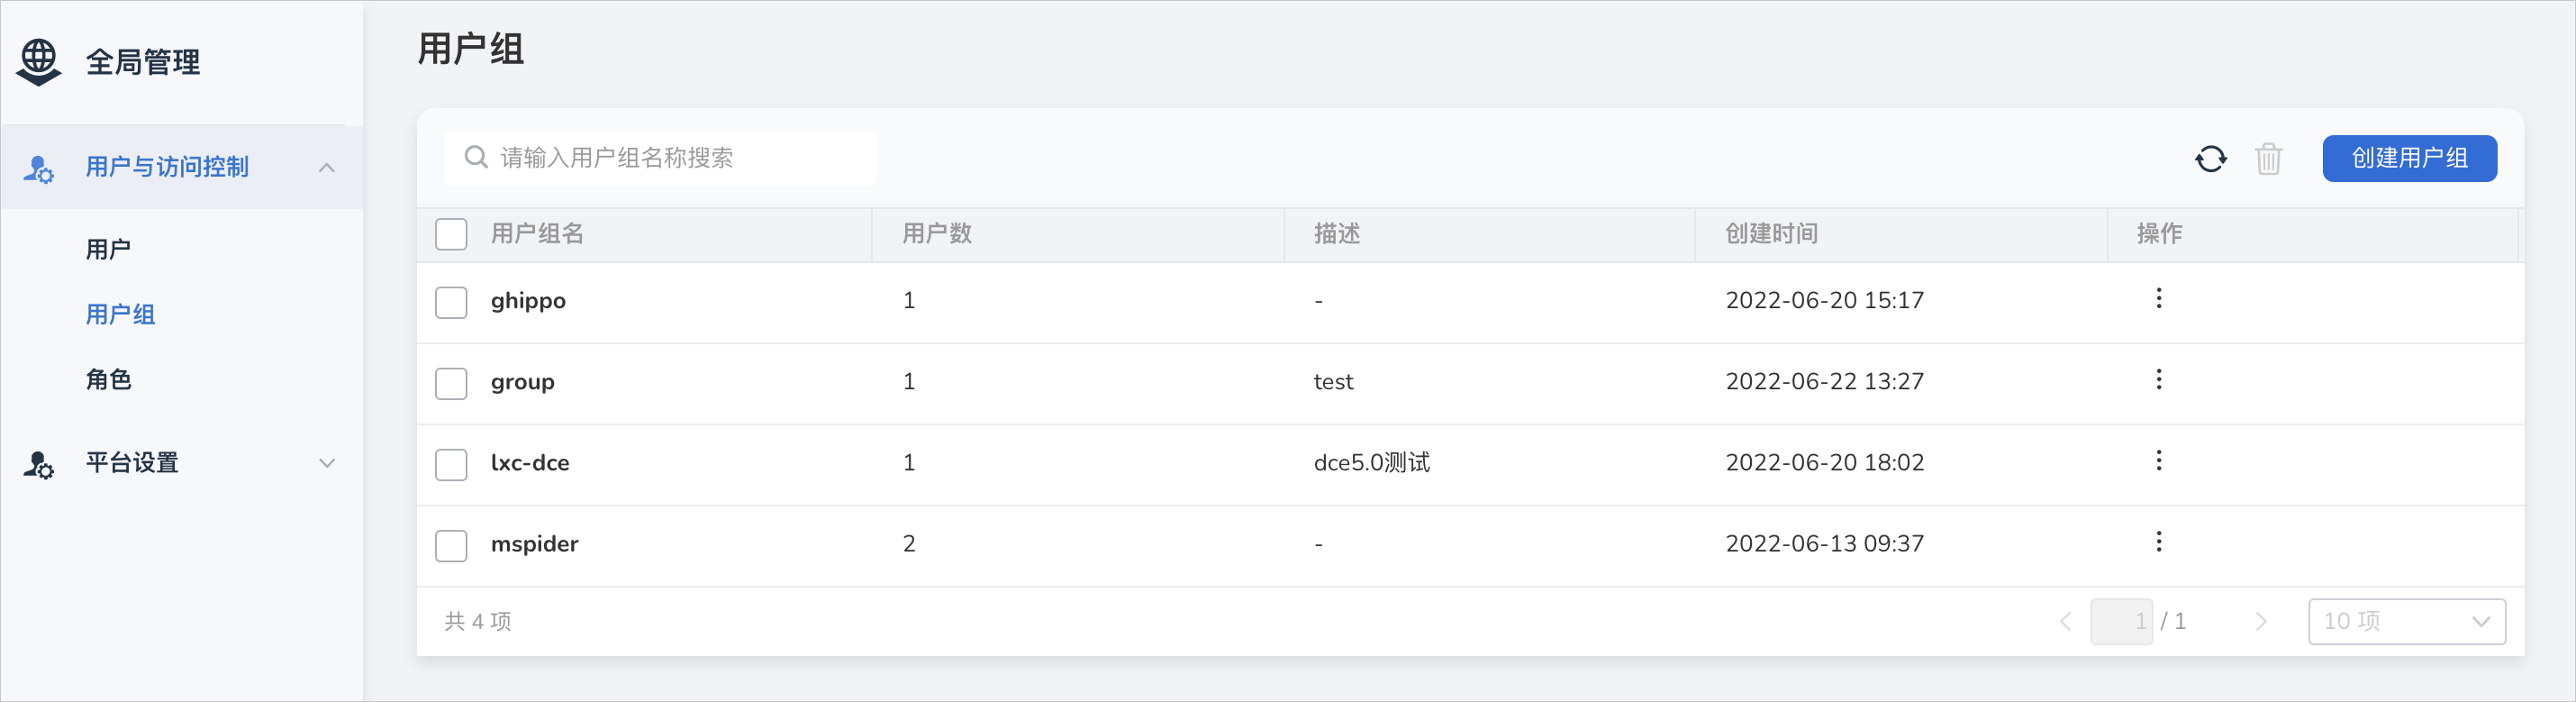Refresh the user group list
This screenshot has height=702, width=2576.
pos(2211,159)
